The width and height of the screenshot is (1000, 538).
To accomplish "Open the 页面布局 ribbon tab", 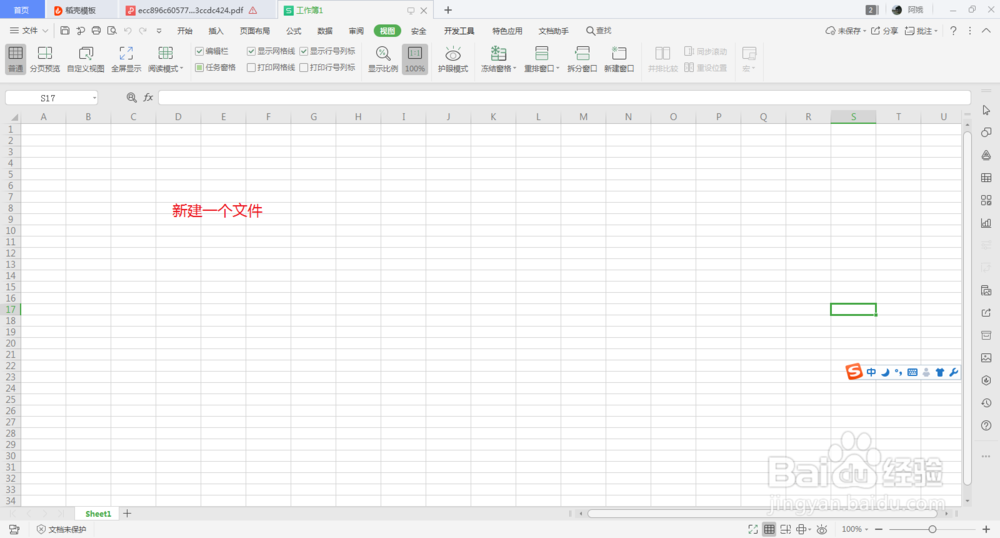I will (x=255, y=31).
